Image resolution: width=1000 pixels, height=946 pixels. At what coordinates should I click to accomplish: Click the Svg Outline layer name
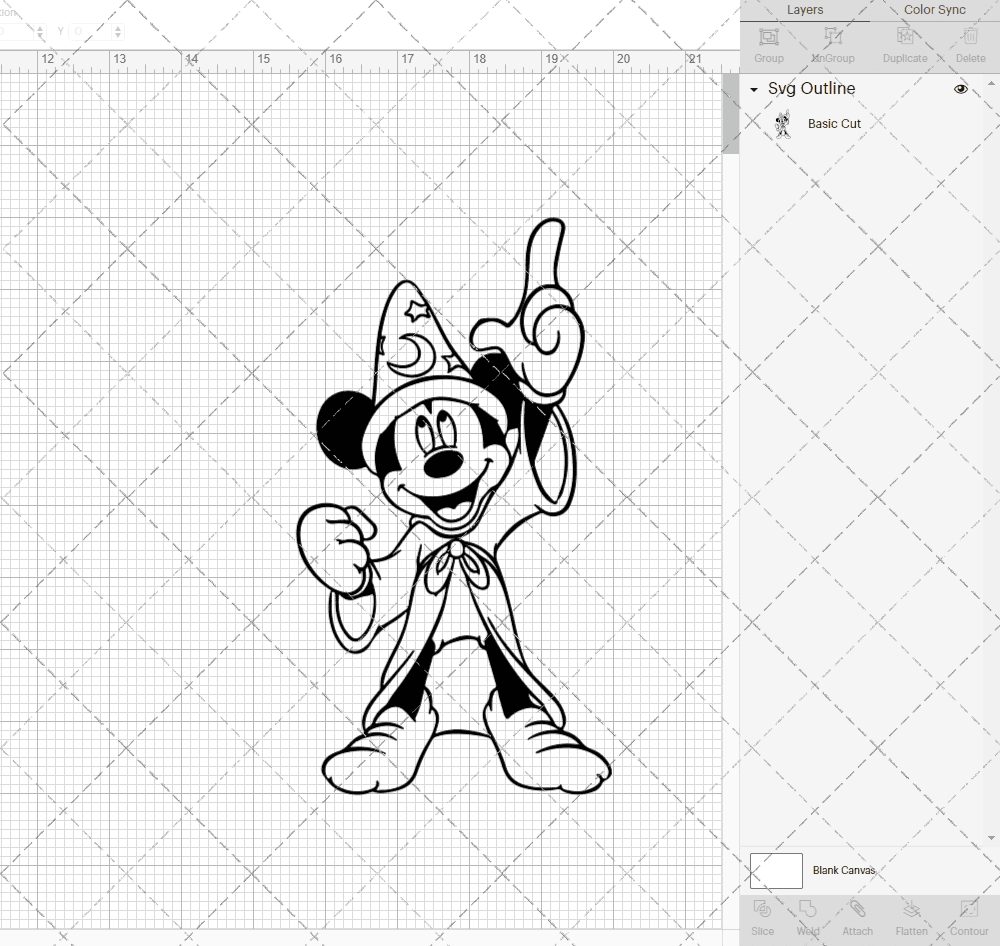(x=811, y=89)
